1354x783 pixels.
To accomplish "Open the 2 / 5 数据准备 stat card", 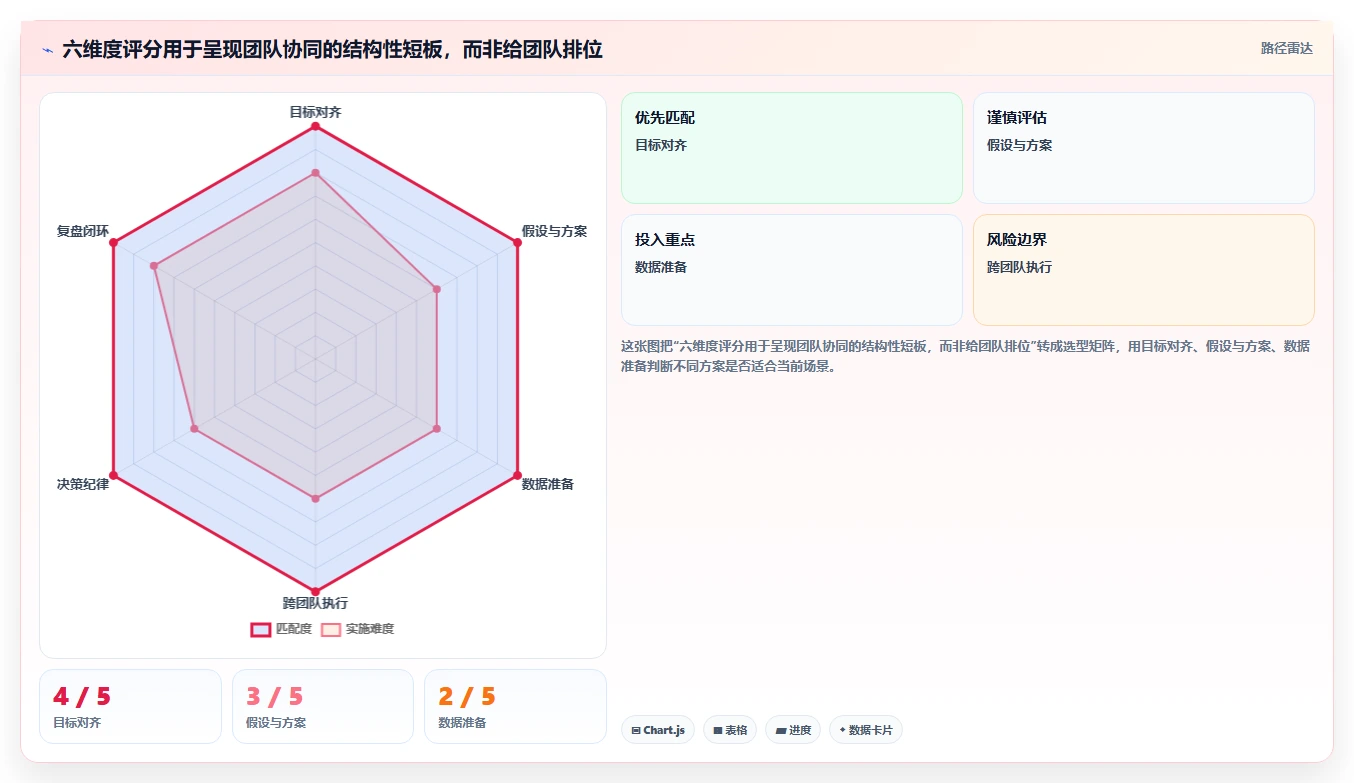I will (x=515, y=707).
